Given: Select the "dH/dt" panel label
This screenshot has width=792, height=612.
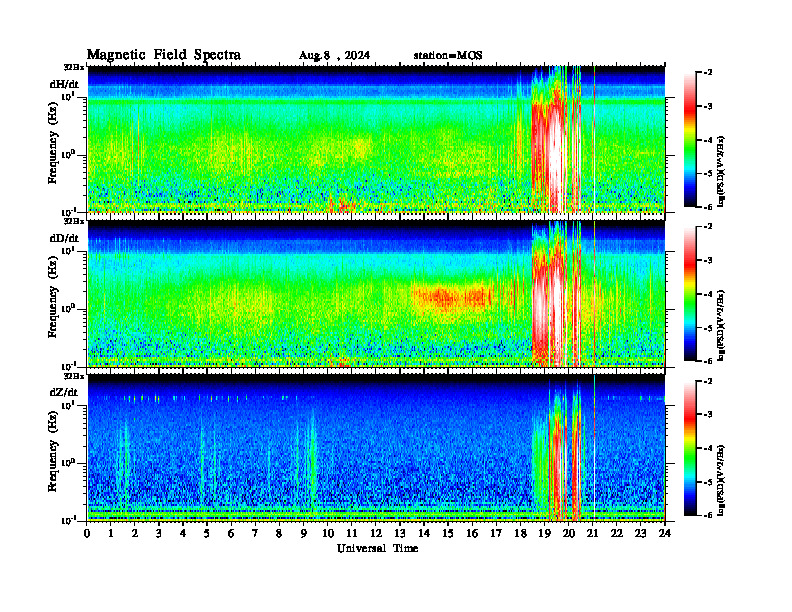Looking at the screenshot, I should tap(64, 84).
